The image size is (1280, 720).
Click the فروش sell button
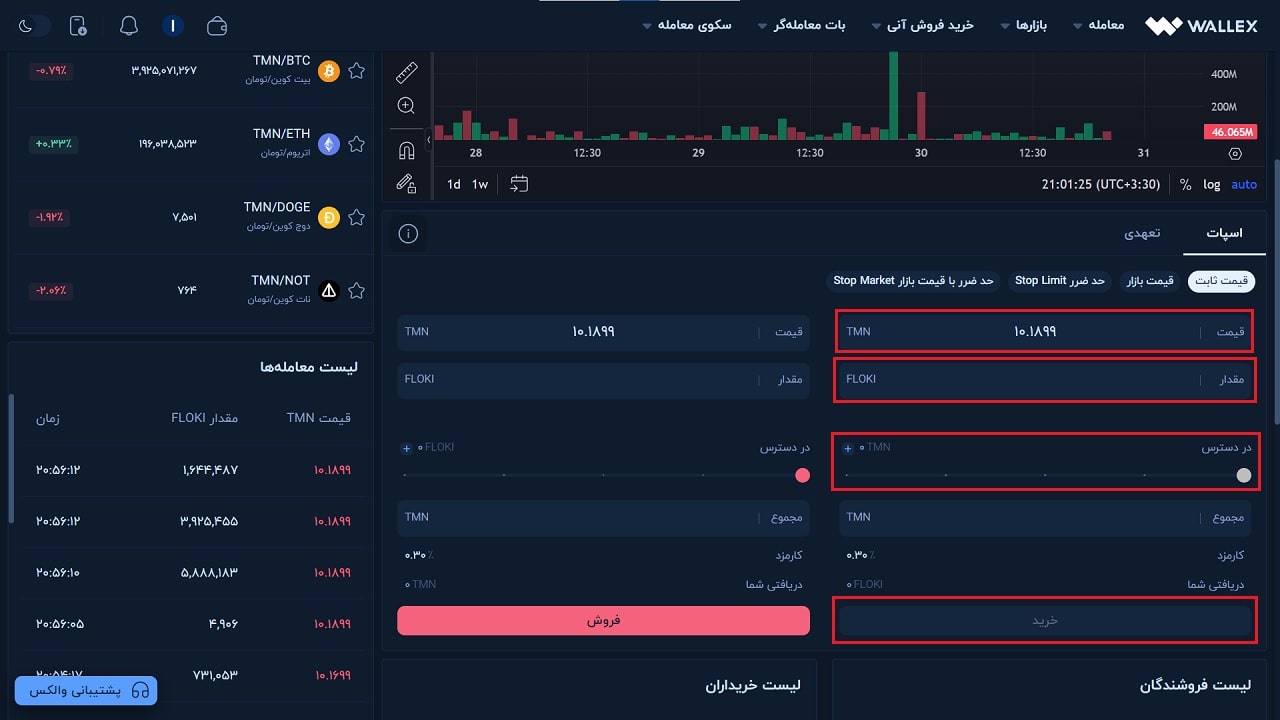603,620
